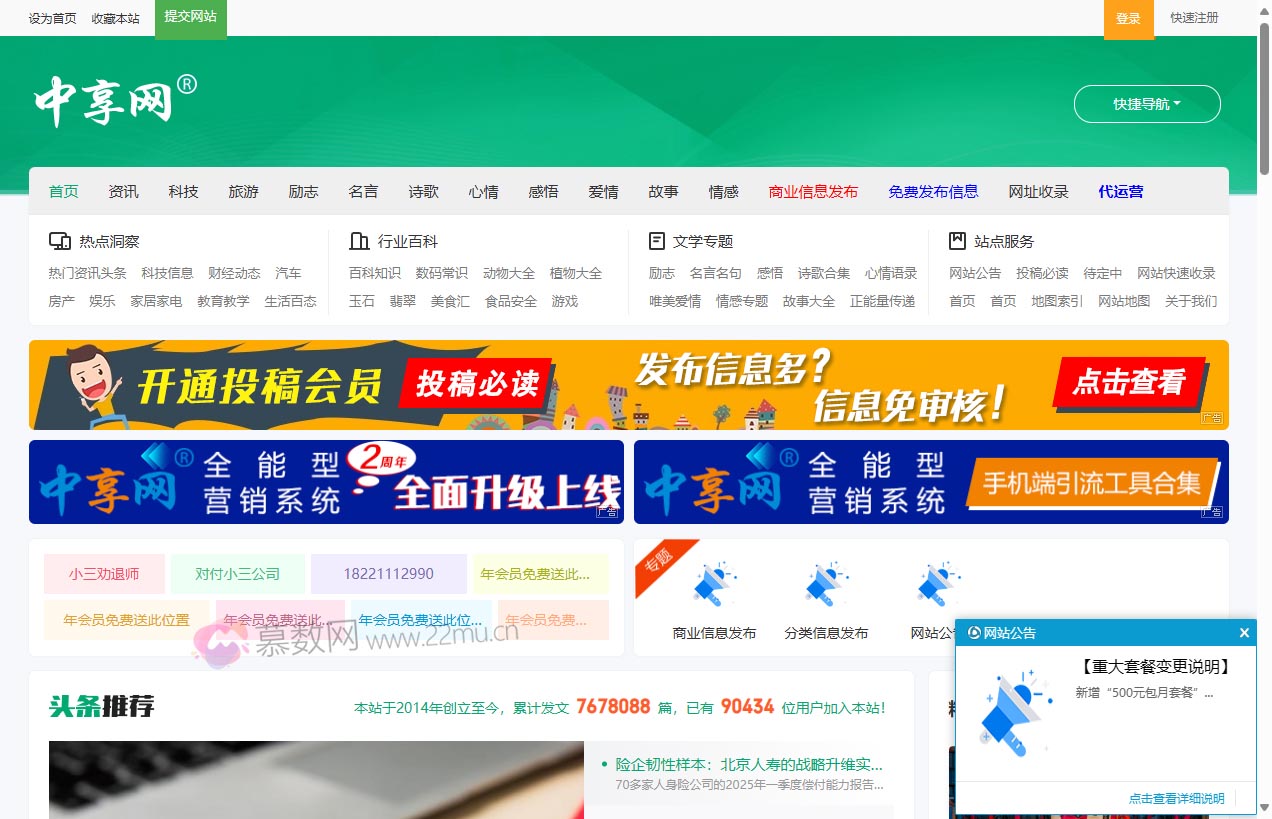Click the 点击查看详细说明 link in the popup
Image resolution: width=1272 pixels, height=819 pixels.
tap(1176, 798)
